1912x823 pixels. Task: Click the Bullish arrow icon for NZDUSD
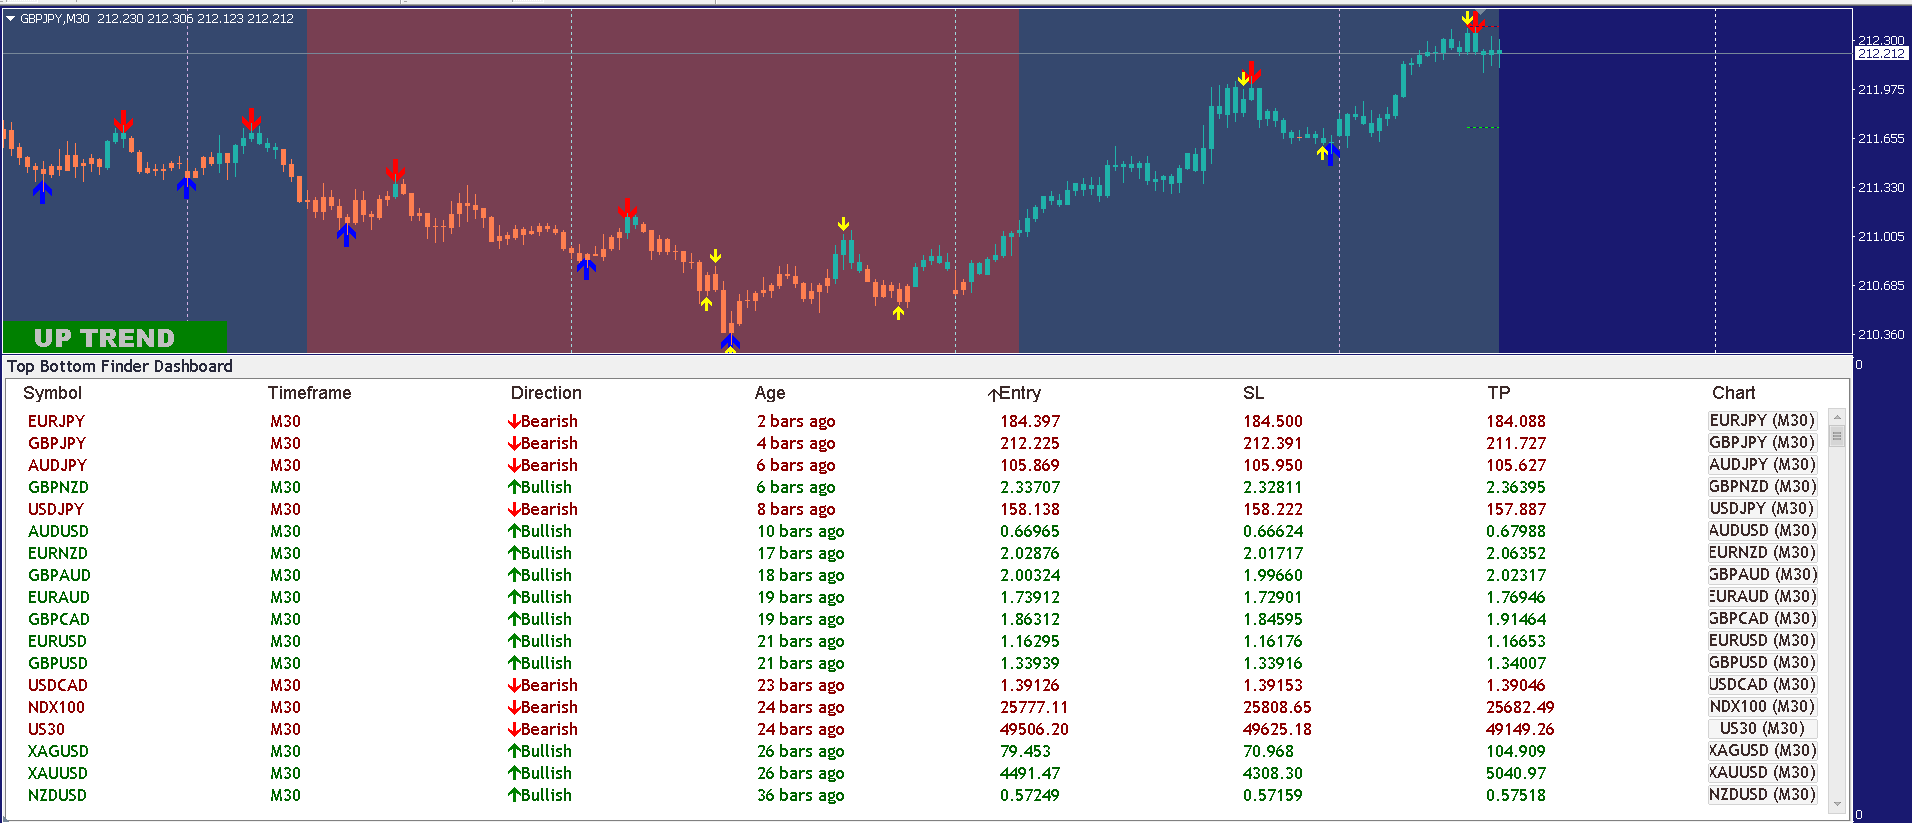pos(514,795)
